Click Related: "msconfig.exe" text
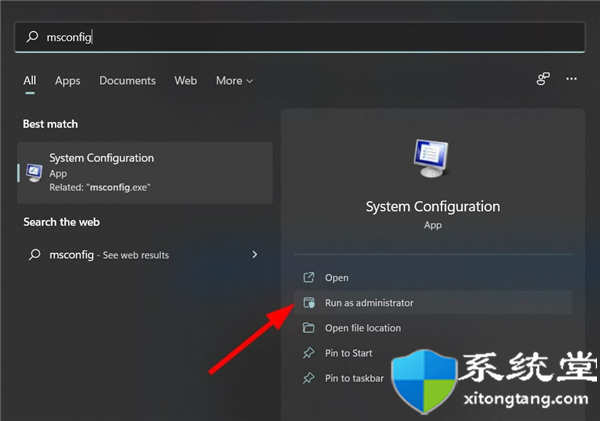This screenshot has height=421, width=600. tap(100, 188)
